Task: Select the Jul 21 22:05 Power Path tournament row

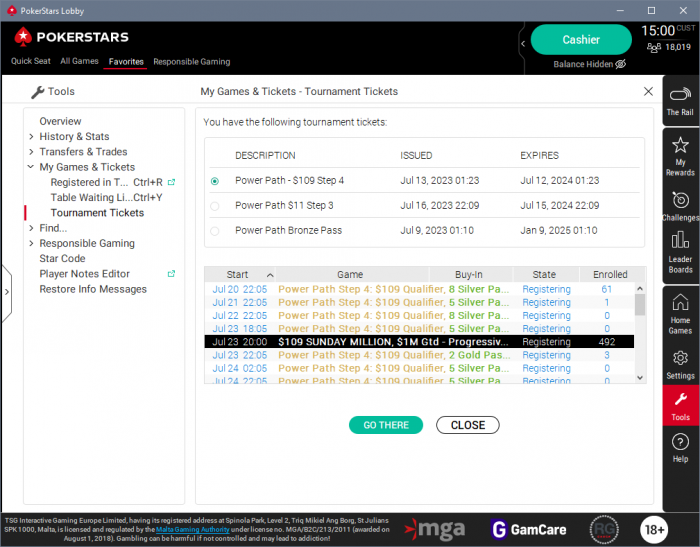Action: tap(419, 302)
